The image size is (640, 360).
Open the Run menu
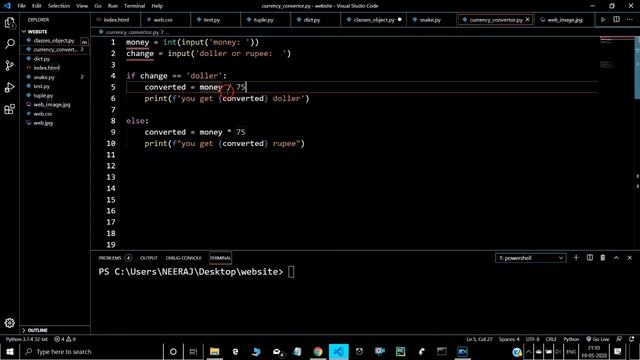[x=113, y=6]
